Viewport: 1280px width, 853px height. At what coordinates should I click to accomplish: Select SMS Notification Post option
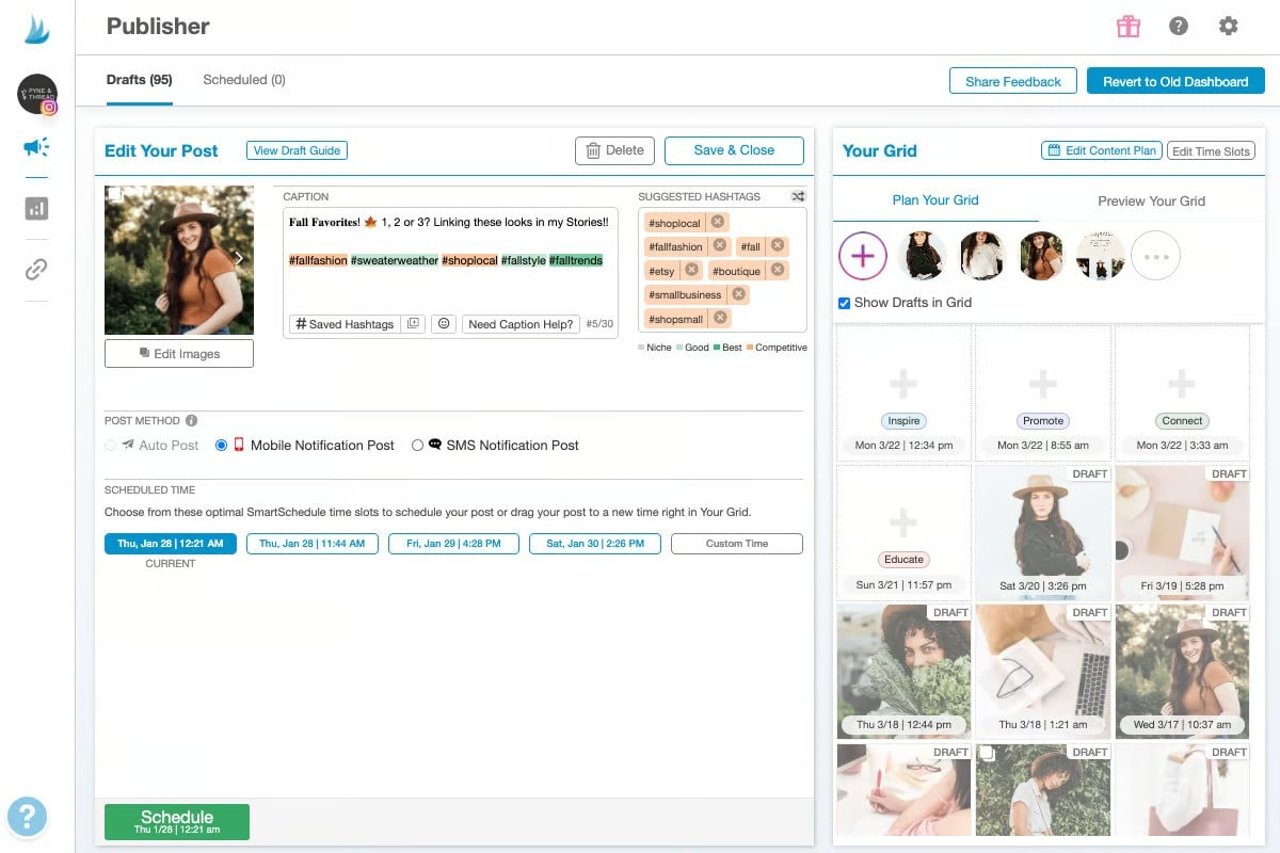[418, 445]
